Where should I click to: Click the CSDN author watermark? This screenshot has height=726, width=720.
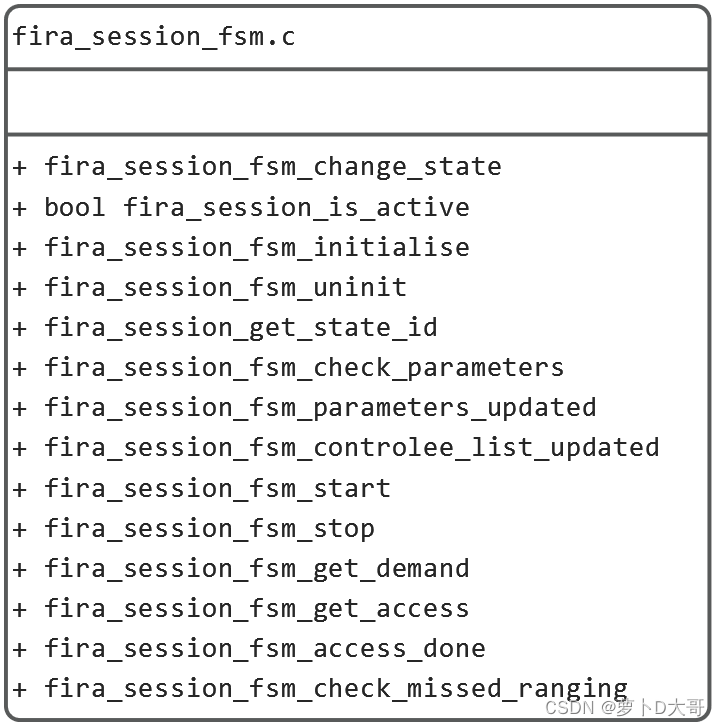coord(625,708)
